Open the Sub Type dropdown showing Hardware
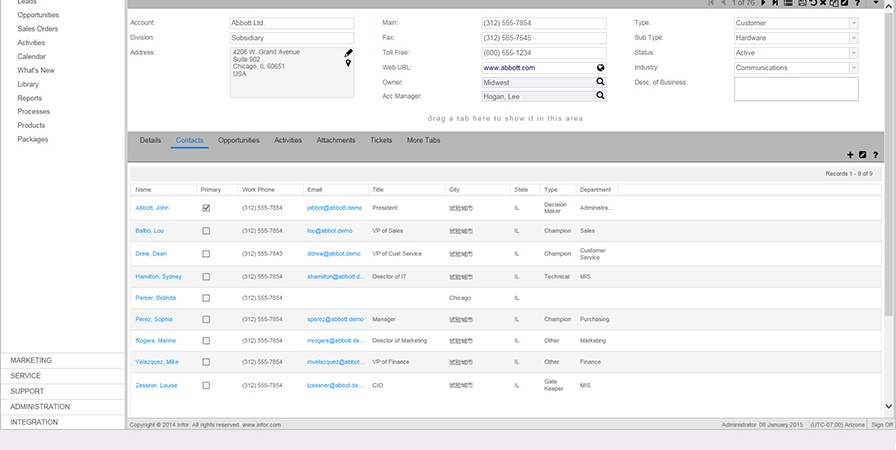This screenshot has height=450, width=896. [854, 38]
